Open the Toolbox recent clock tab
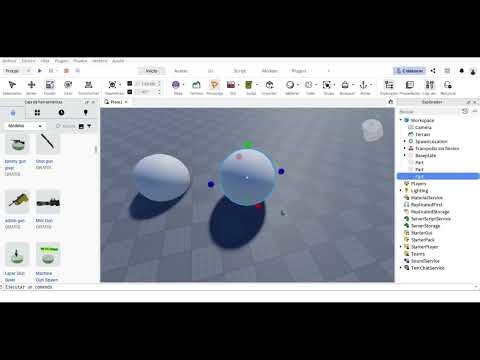Image resolution: width=480 pixels, height=360 pixels. (x=61, y=113)
